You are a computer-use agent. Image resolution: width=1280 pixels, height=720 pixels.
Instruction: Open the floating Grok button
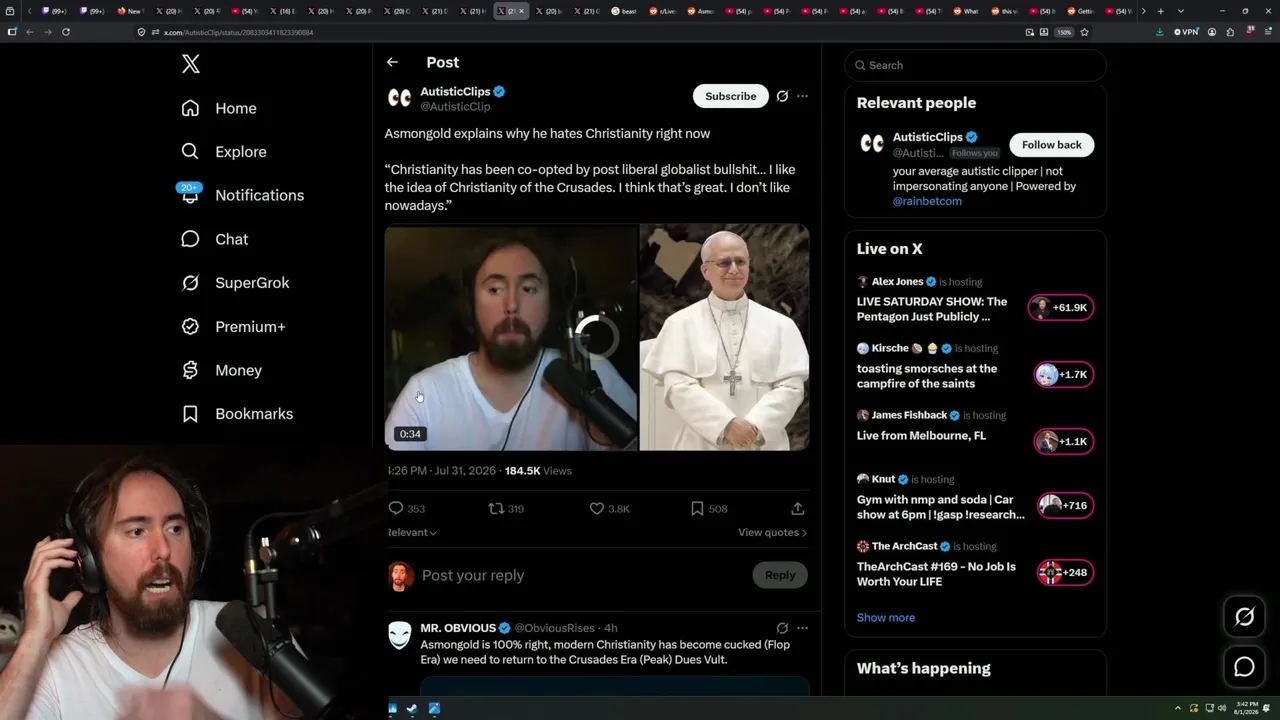click(1244, 617)
